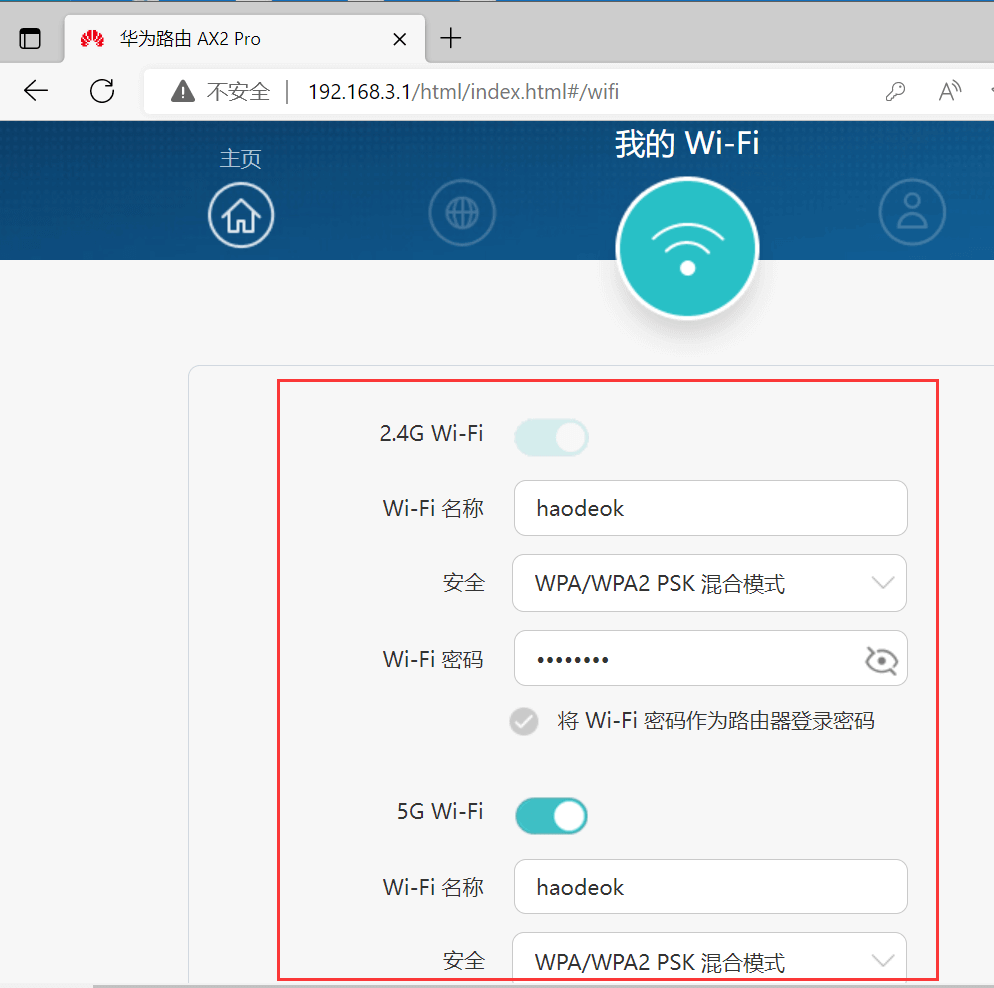The width and height of the screenshot is (994, 988).
Task: Click 将 Wi-Fi 密码作为路由器登录密码 label
Action: pyautogui.click(x=716, y=721)
